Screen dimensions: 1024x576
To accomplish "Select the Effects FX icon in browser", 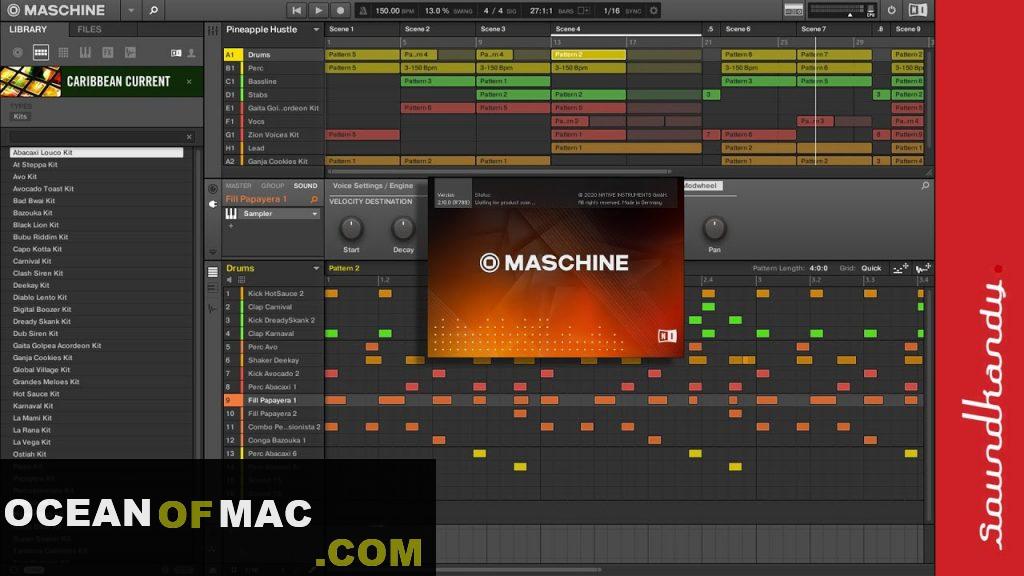I will [108, 53].
